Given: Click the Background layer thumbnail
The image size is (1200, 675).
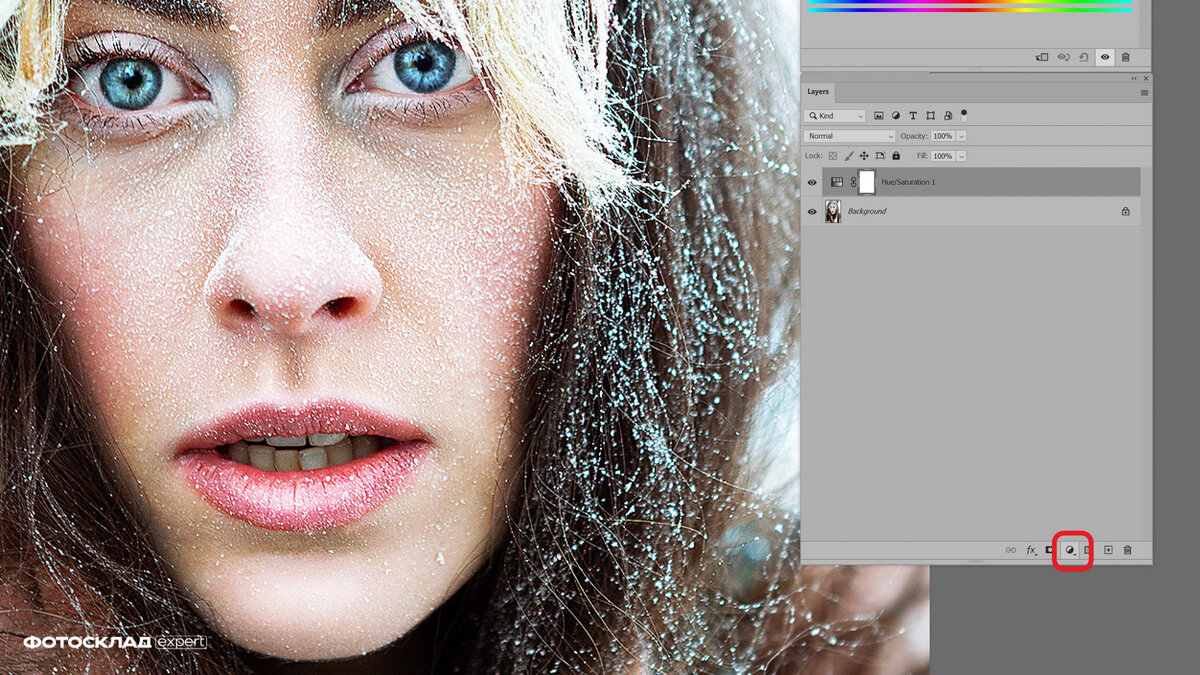Looking at the screenshot, I should point(833,211).
